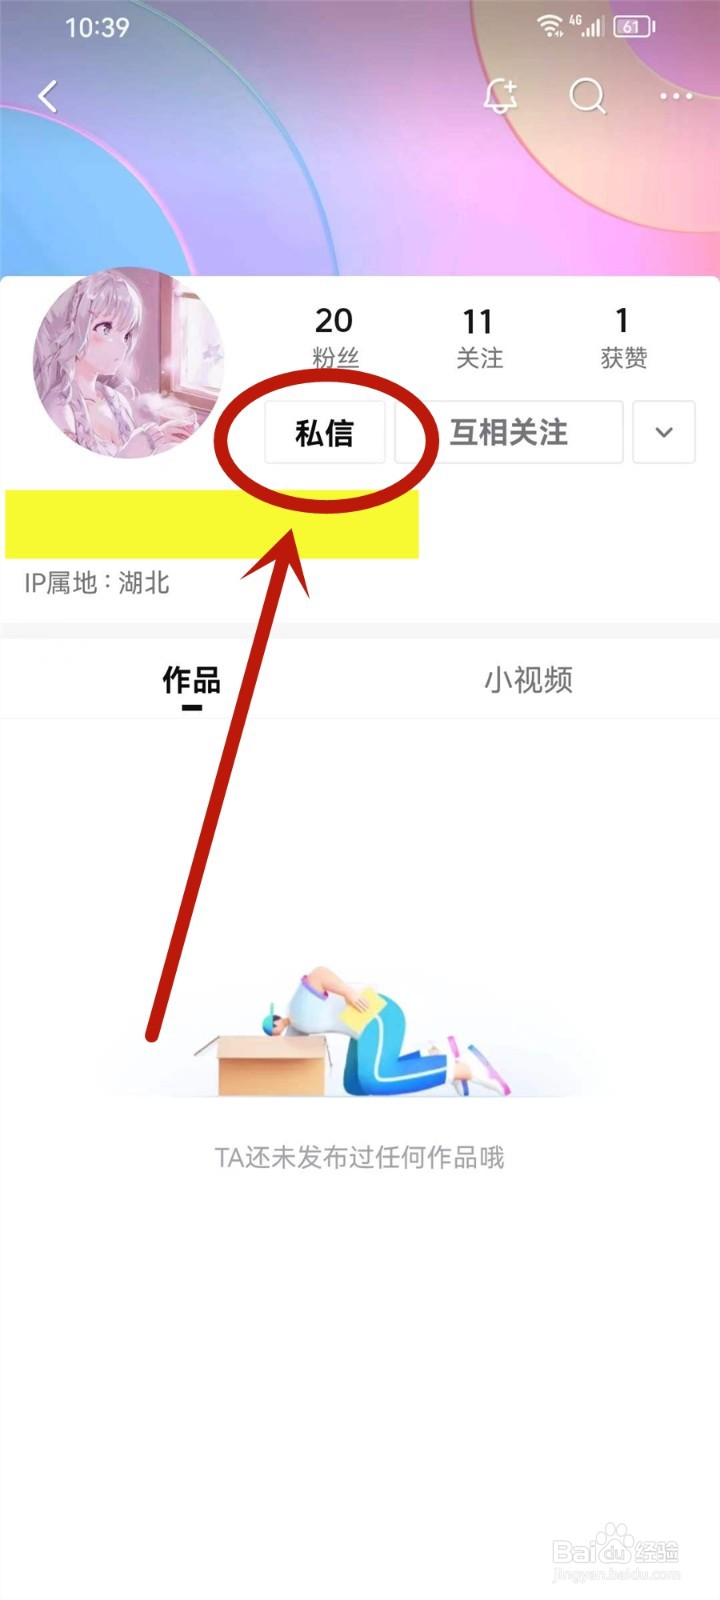Tap the back arrow icon

pyautogui.click(x=47, y=96)
